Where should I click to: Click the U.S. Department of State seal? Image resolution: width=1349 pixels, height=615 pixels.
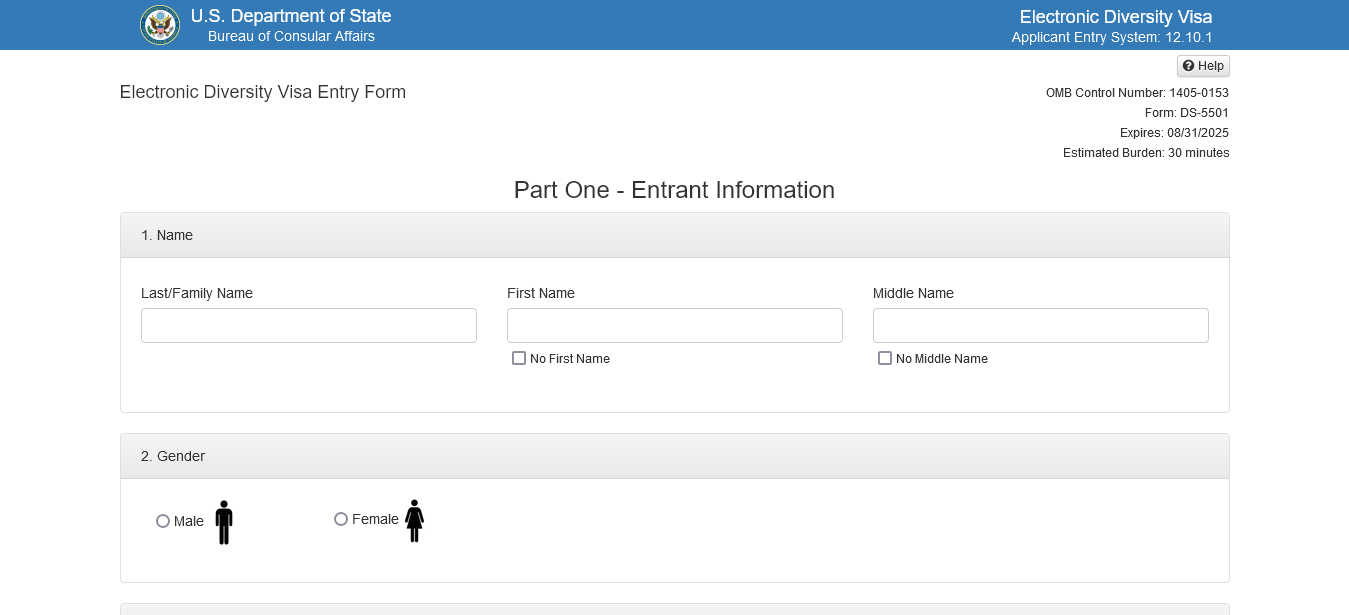pyautogui.click(x=160, y=25)
